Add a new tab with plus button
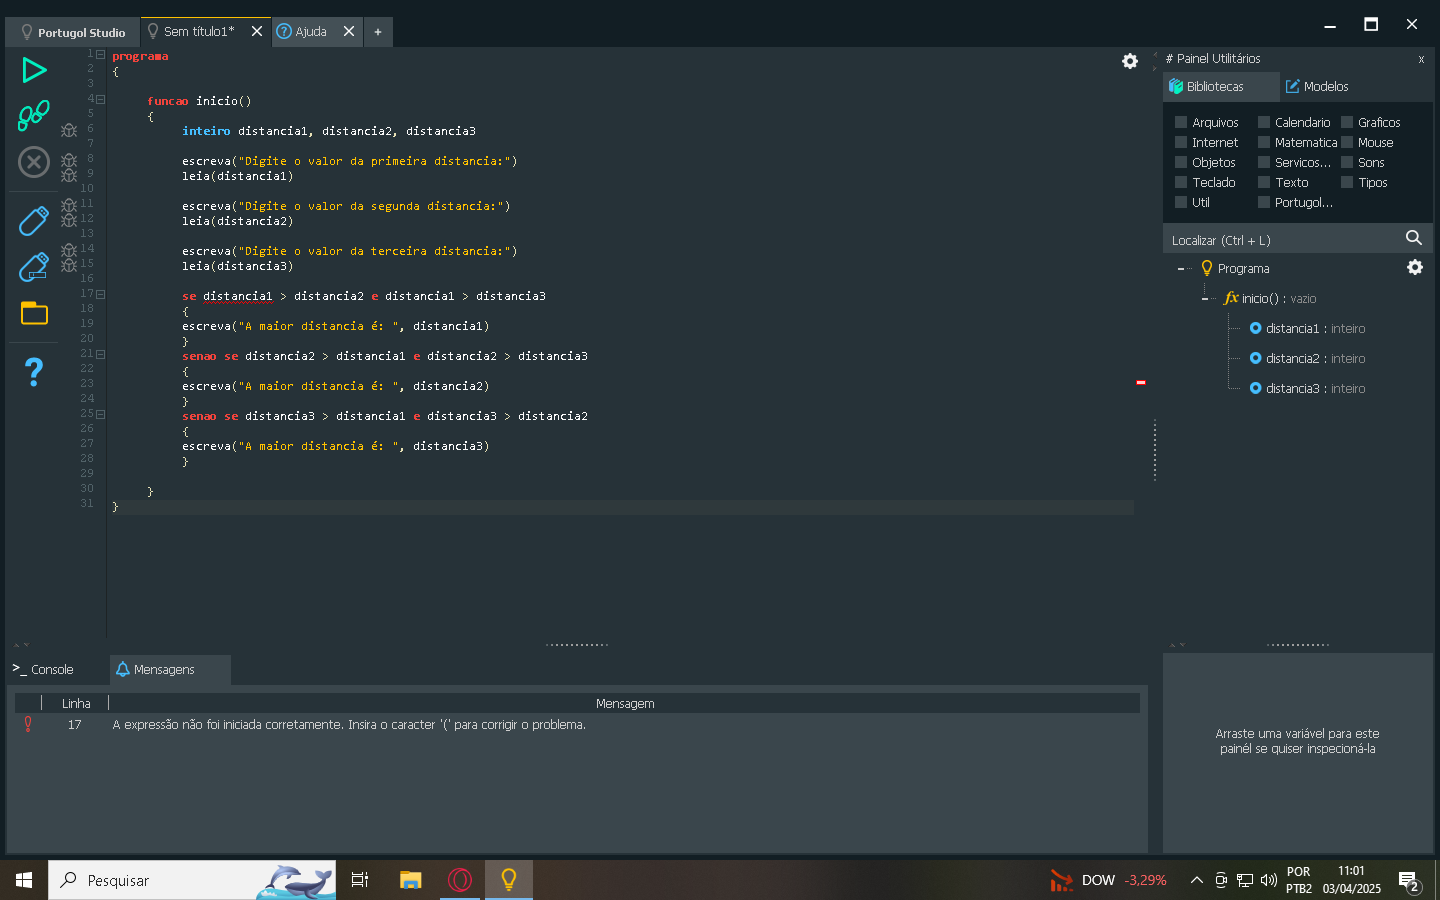Viewport: 1440px width, 900px height. [x=378, y=32]
